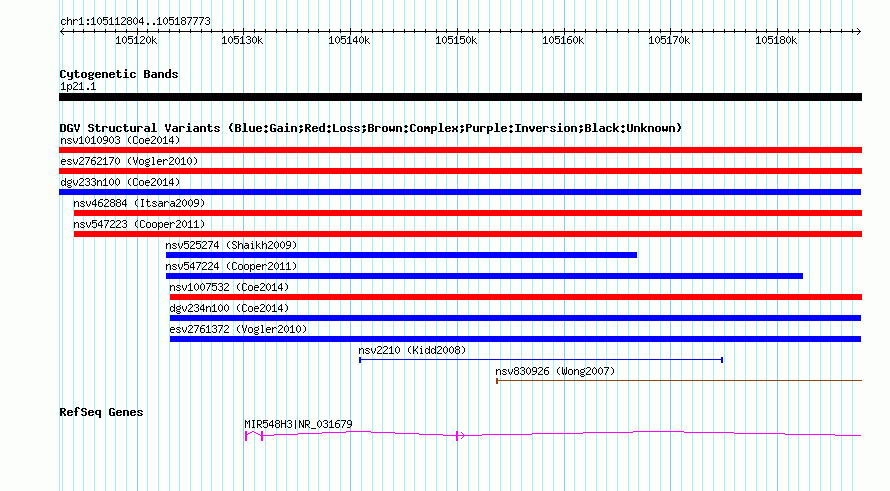Image resolution: width=890 pixels, height=491 pixels.
Task: Click the blue bar of dgv234n100
Action: [515, 318]
